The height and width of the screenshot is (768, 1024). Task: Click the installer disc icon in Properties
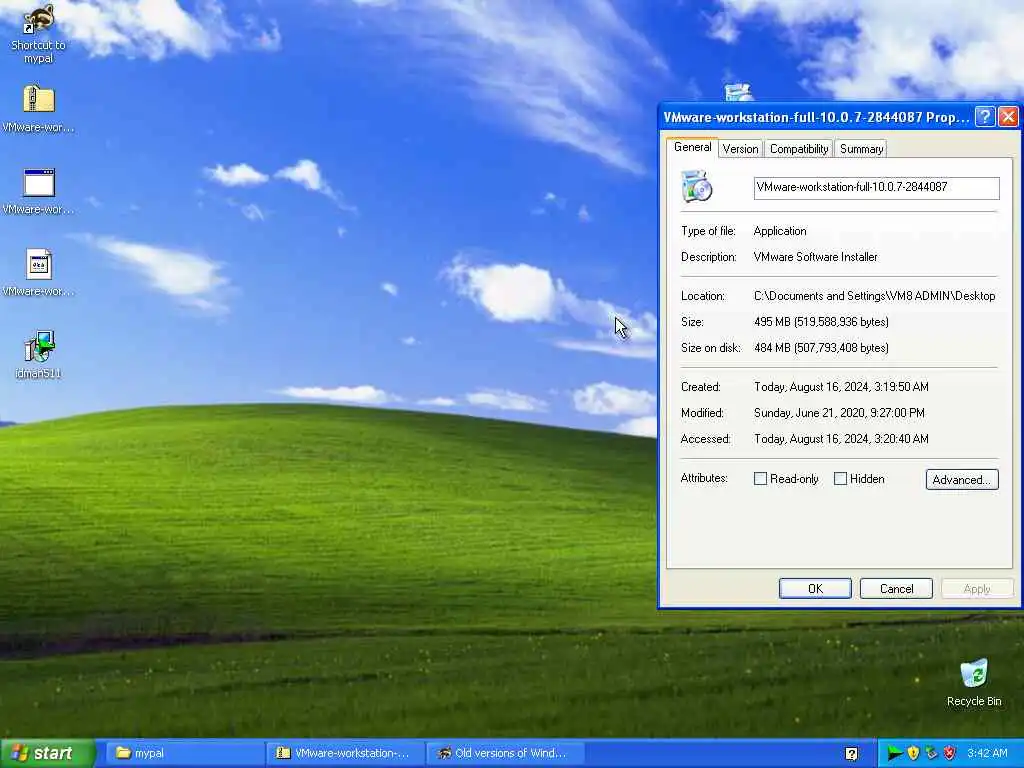(x=696, y=186)
